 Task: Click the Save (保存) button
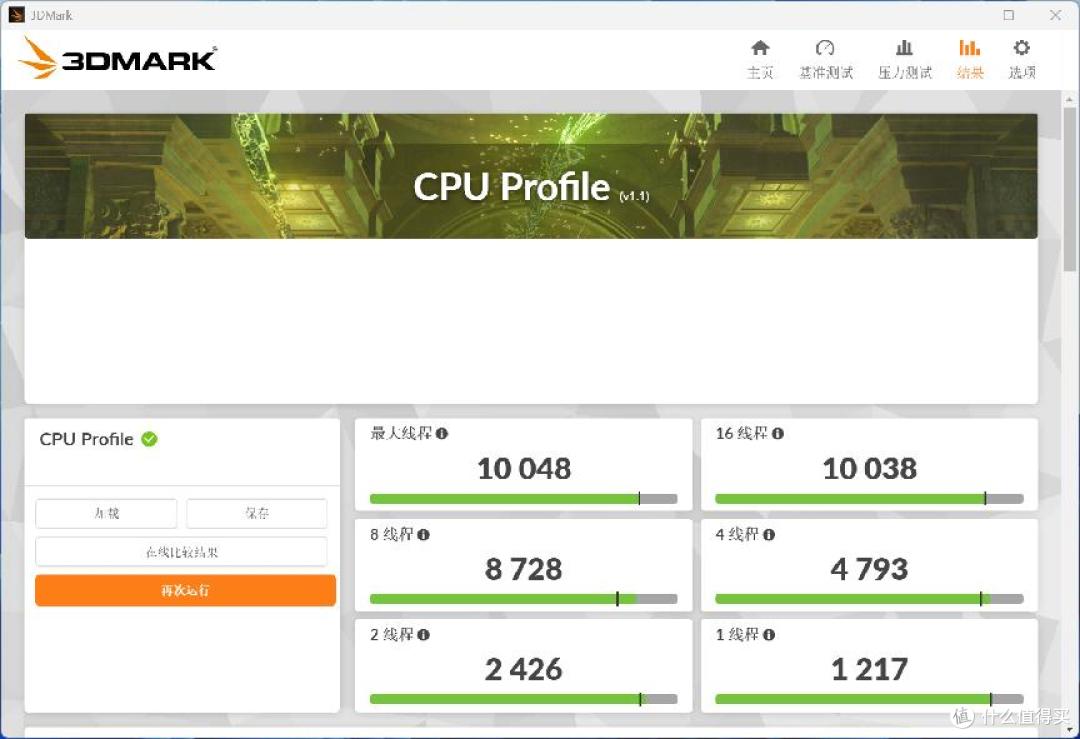click(x=257, y=513)
